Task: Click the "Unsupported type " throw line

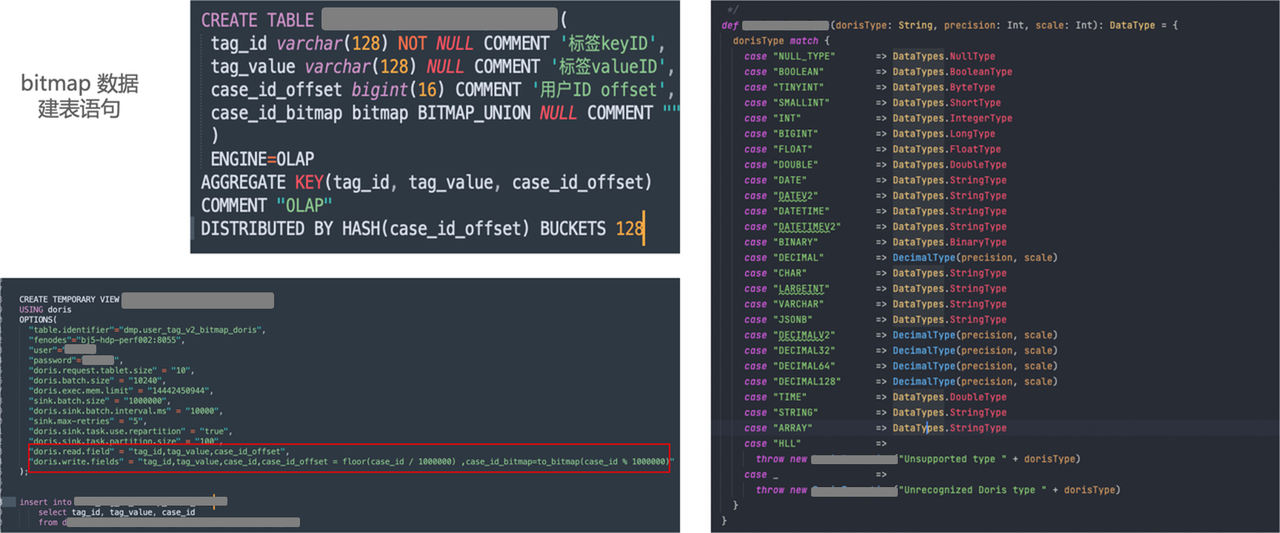Action: (918, 459)
